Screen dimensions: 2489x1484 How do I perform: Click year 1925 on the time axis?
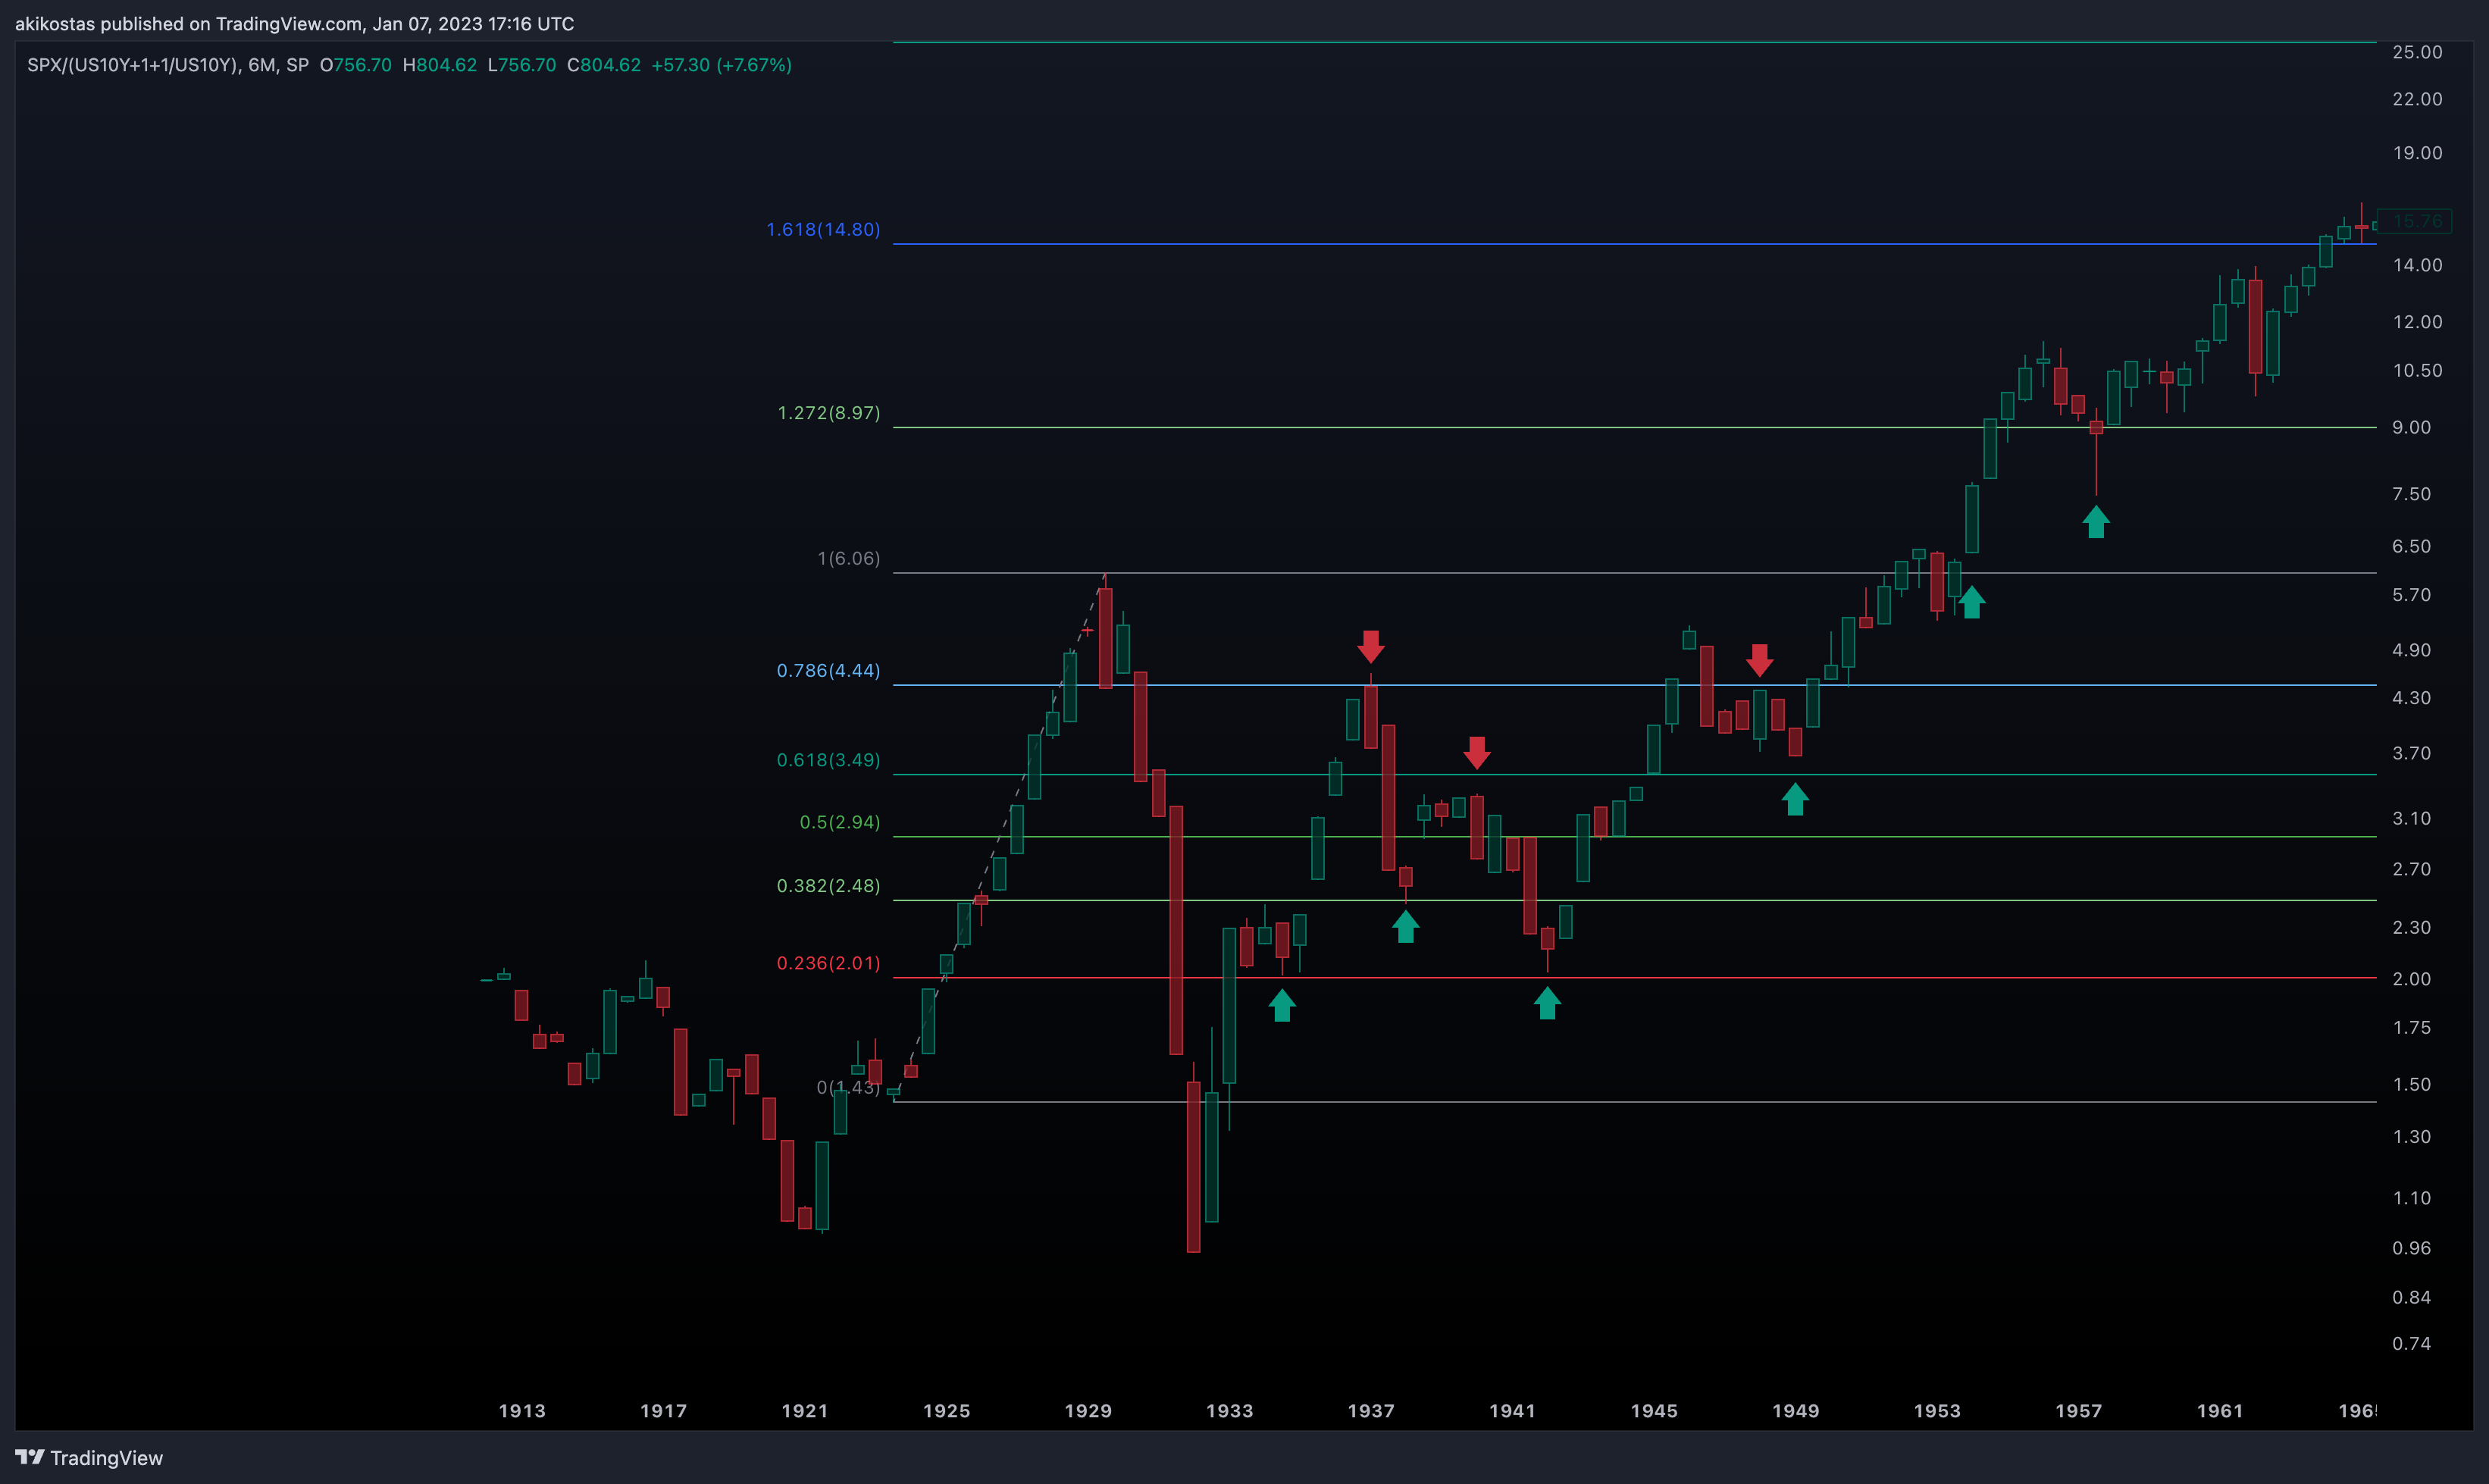[x=947, y=1411]
